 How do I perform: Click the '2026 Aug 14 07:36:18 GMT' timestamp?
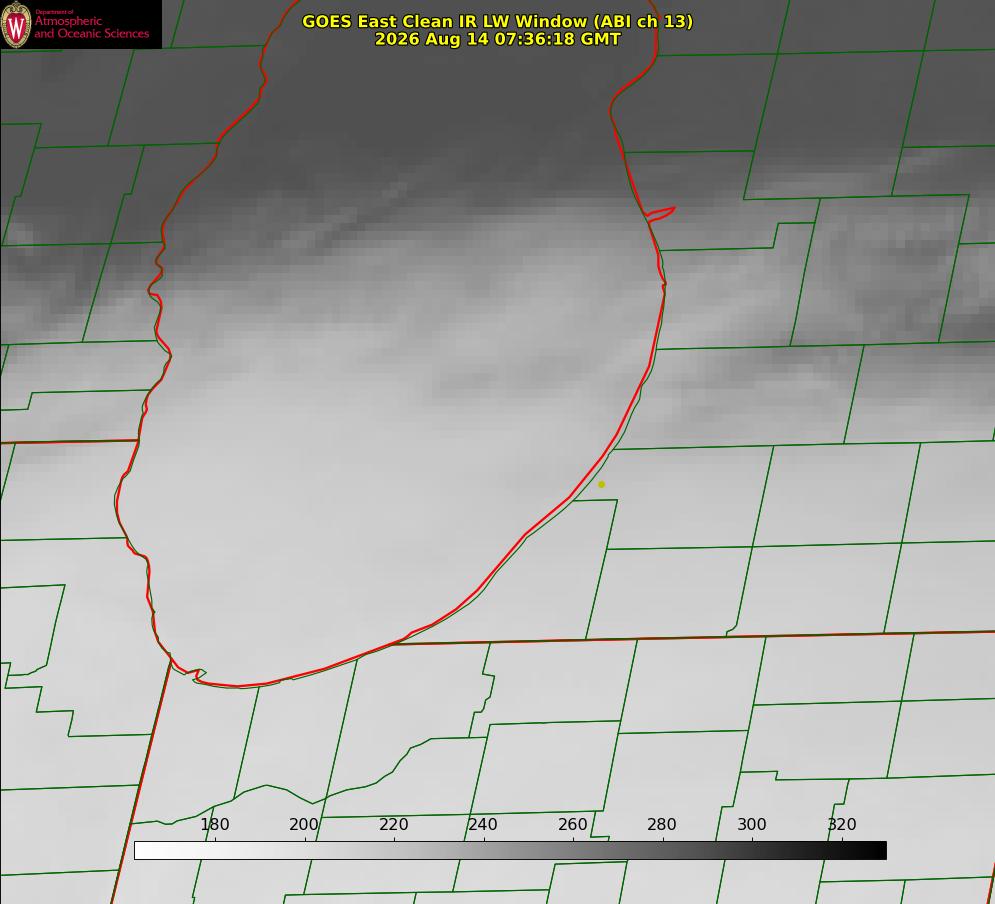pos(498,39)
